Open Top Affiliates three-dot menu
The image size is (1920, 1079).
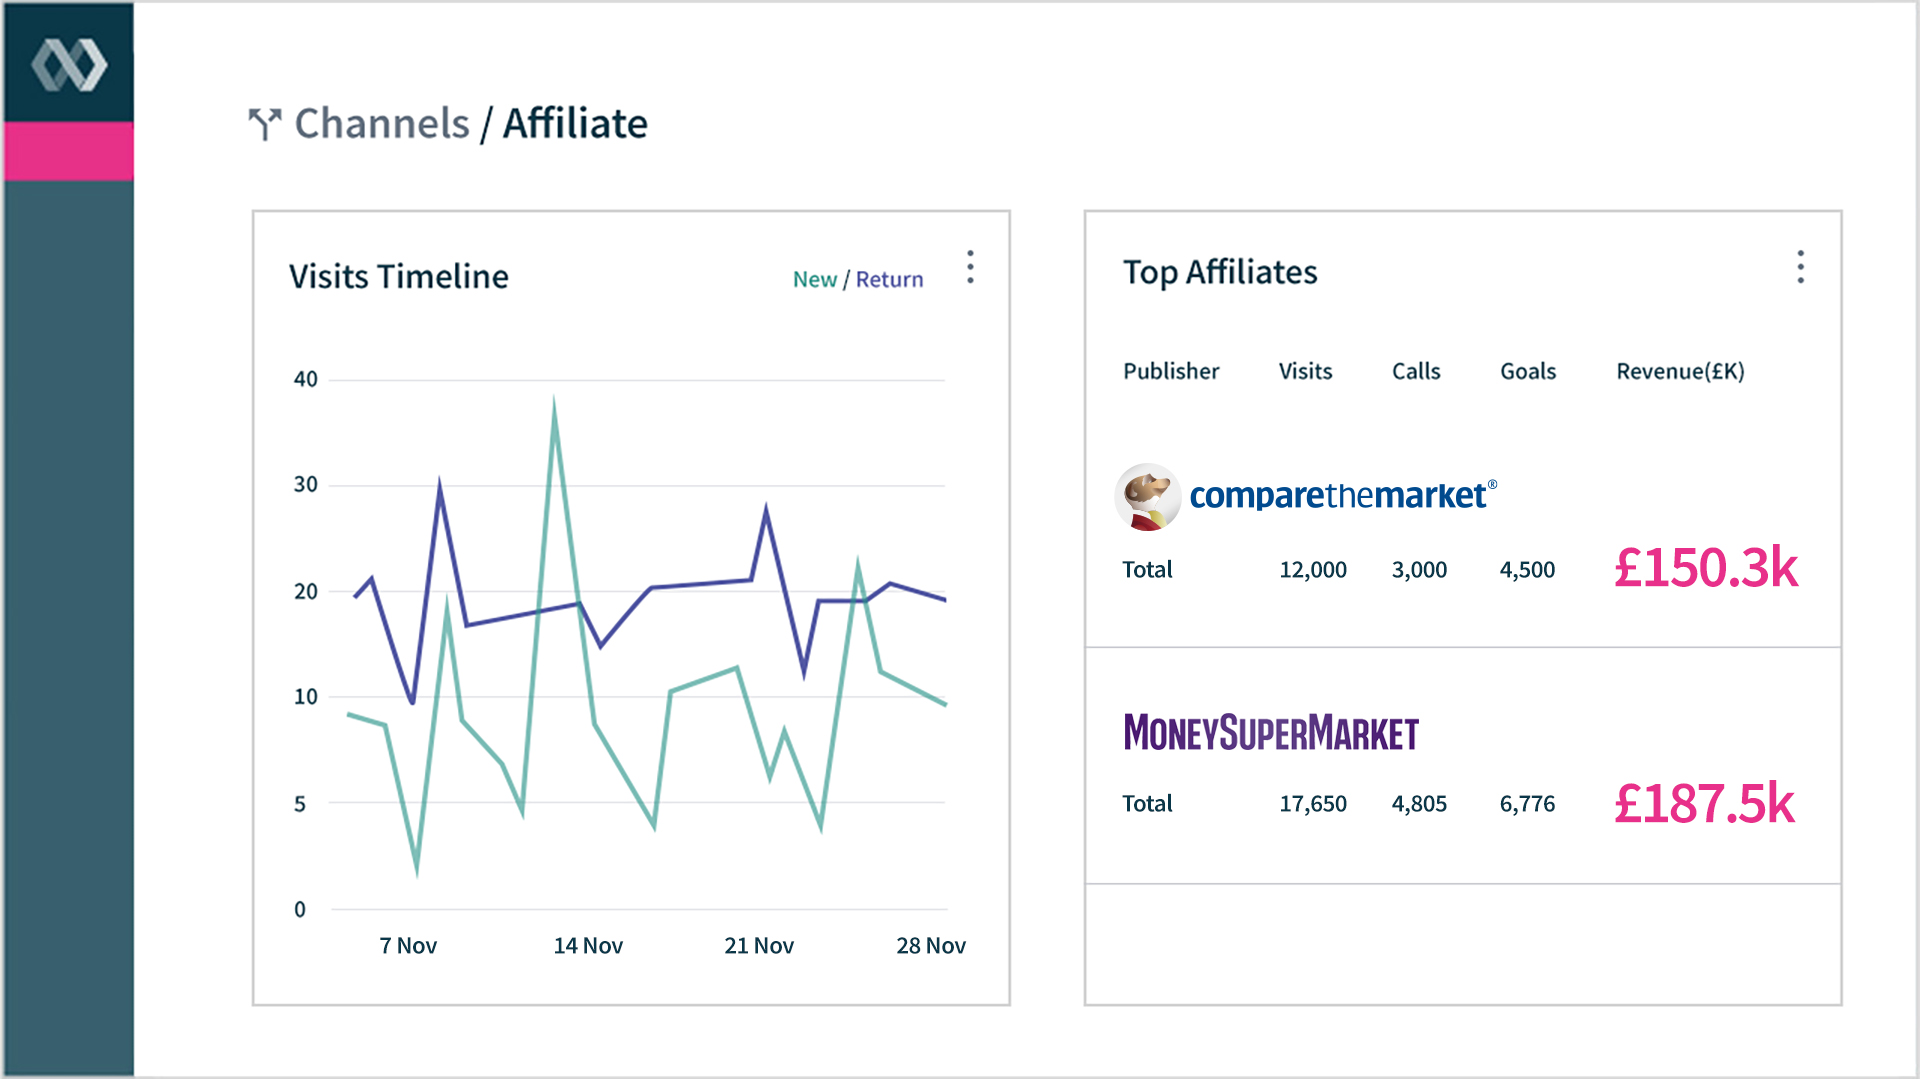1800,267
